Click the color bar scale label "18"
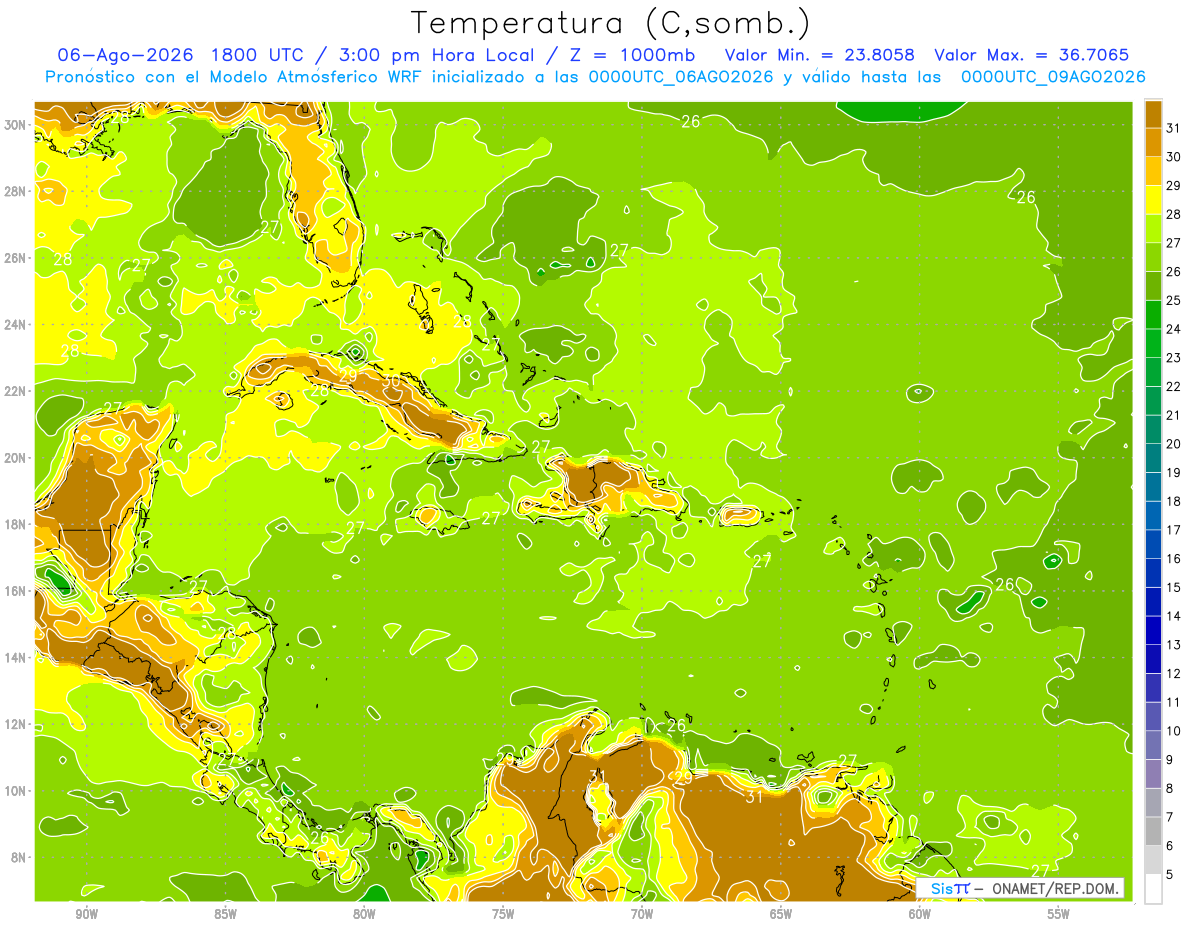This screenshot has width=1200, height=927. pyautogui.click(x=1173, y=501)
